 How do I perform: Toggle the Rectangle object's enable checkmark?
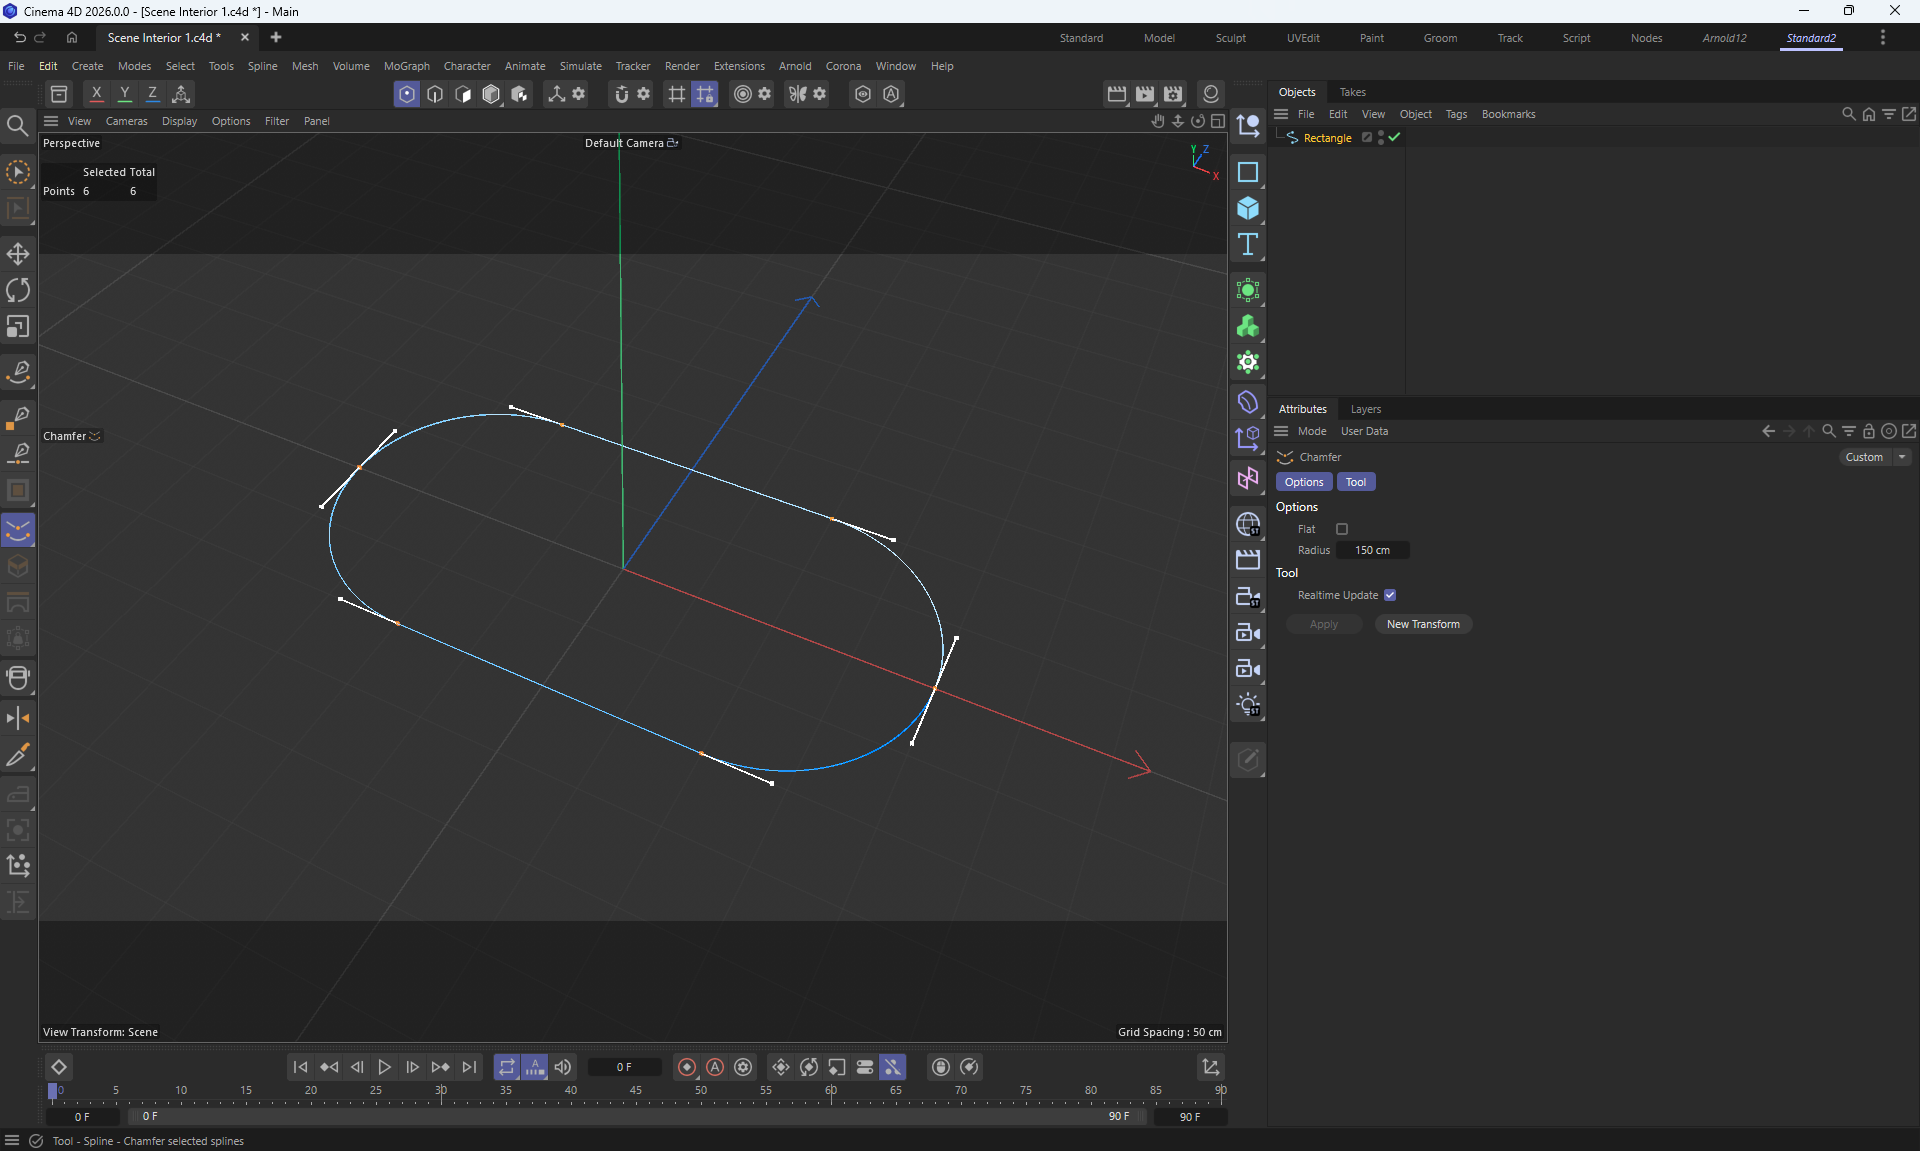(1394, 138)
